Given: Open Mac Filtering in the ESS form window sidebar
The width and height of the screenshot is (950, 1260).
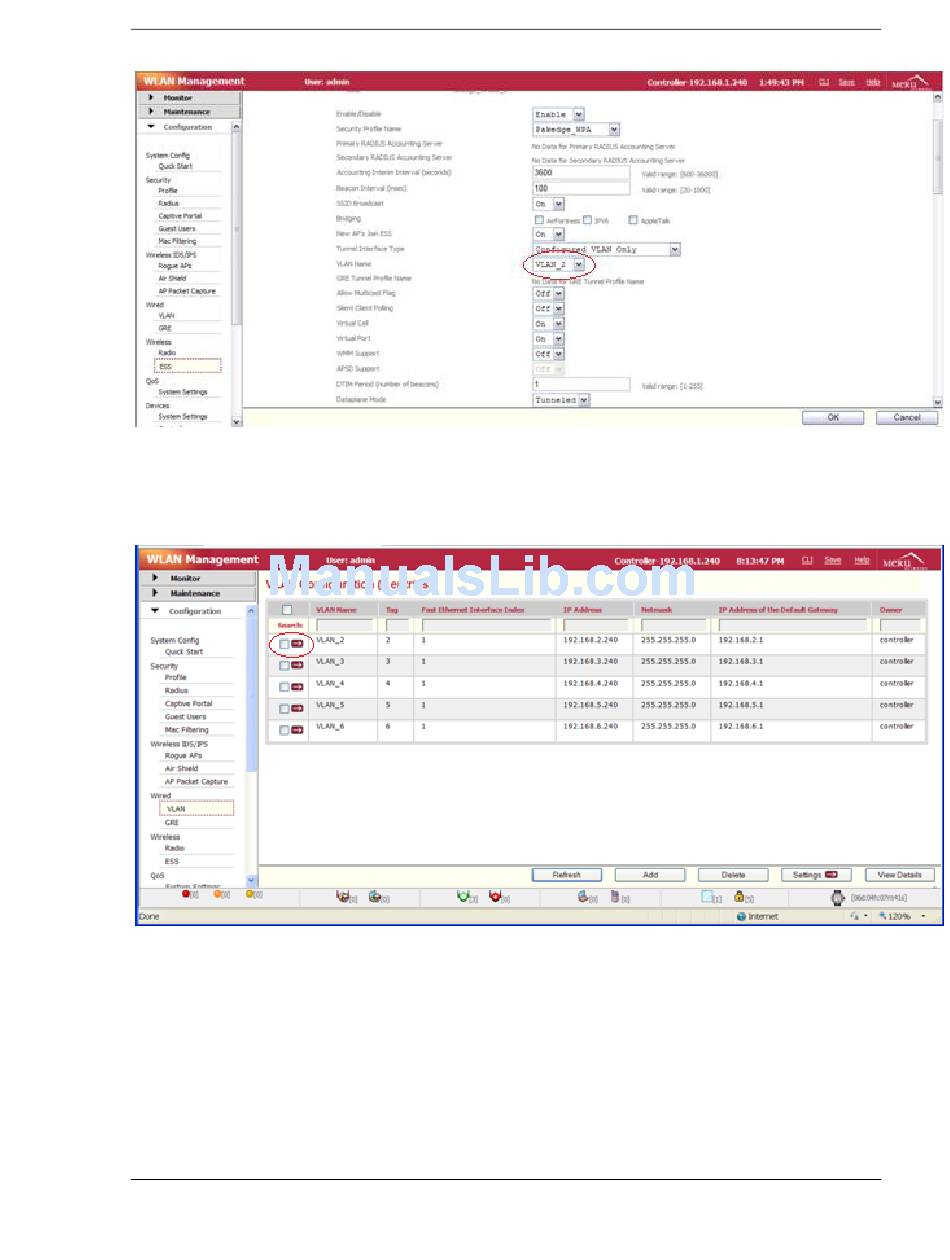Looking at the screenshot, I should (x=177, y=241).
